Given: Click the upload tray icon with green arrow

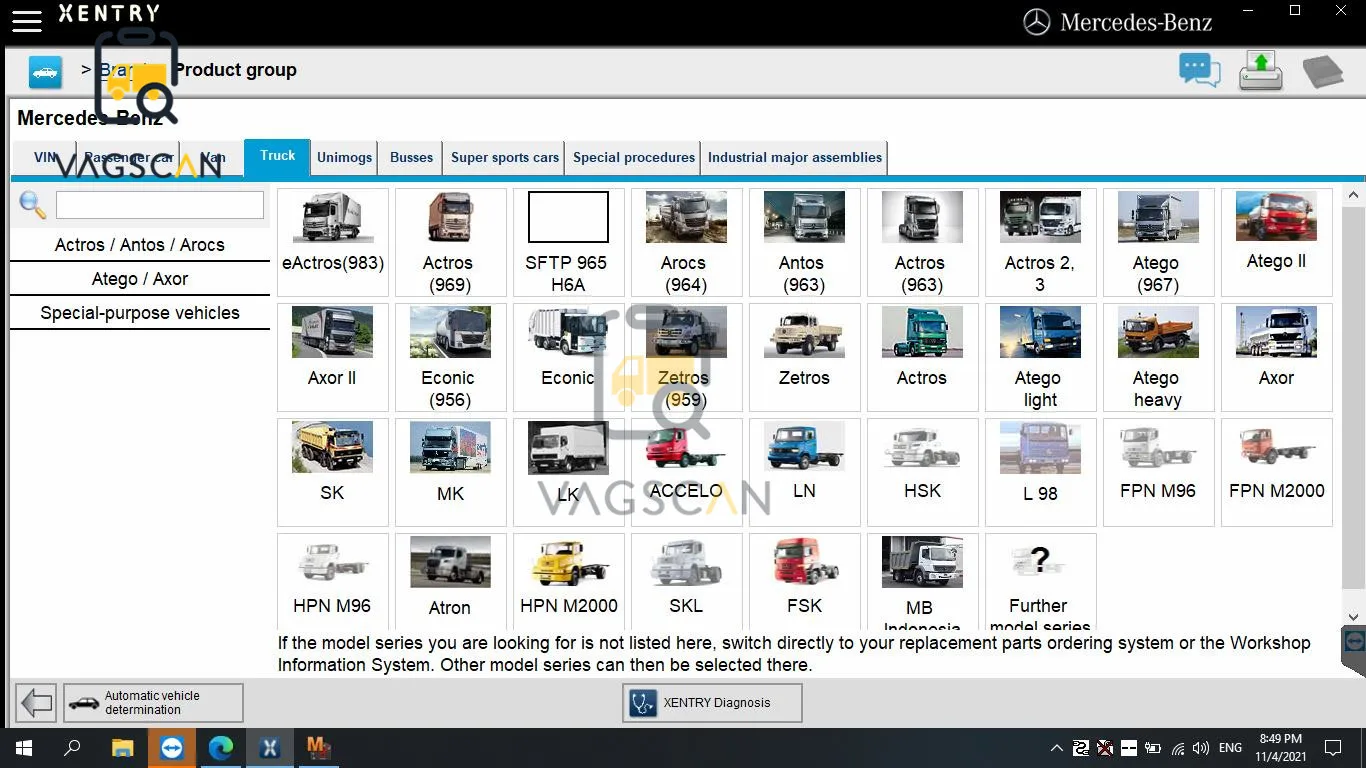Looking at the screenshot, I should pyautogui.click(x=1261, y=71).
